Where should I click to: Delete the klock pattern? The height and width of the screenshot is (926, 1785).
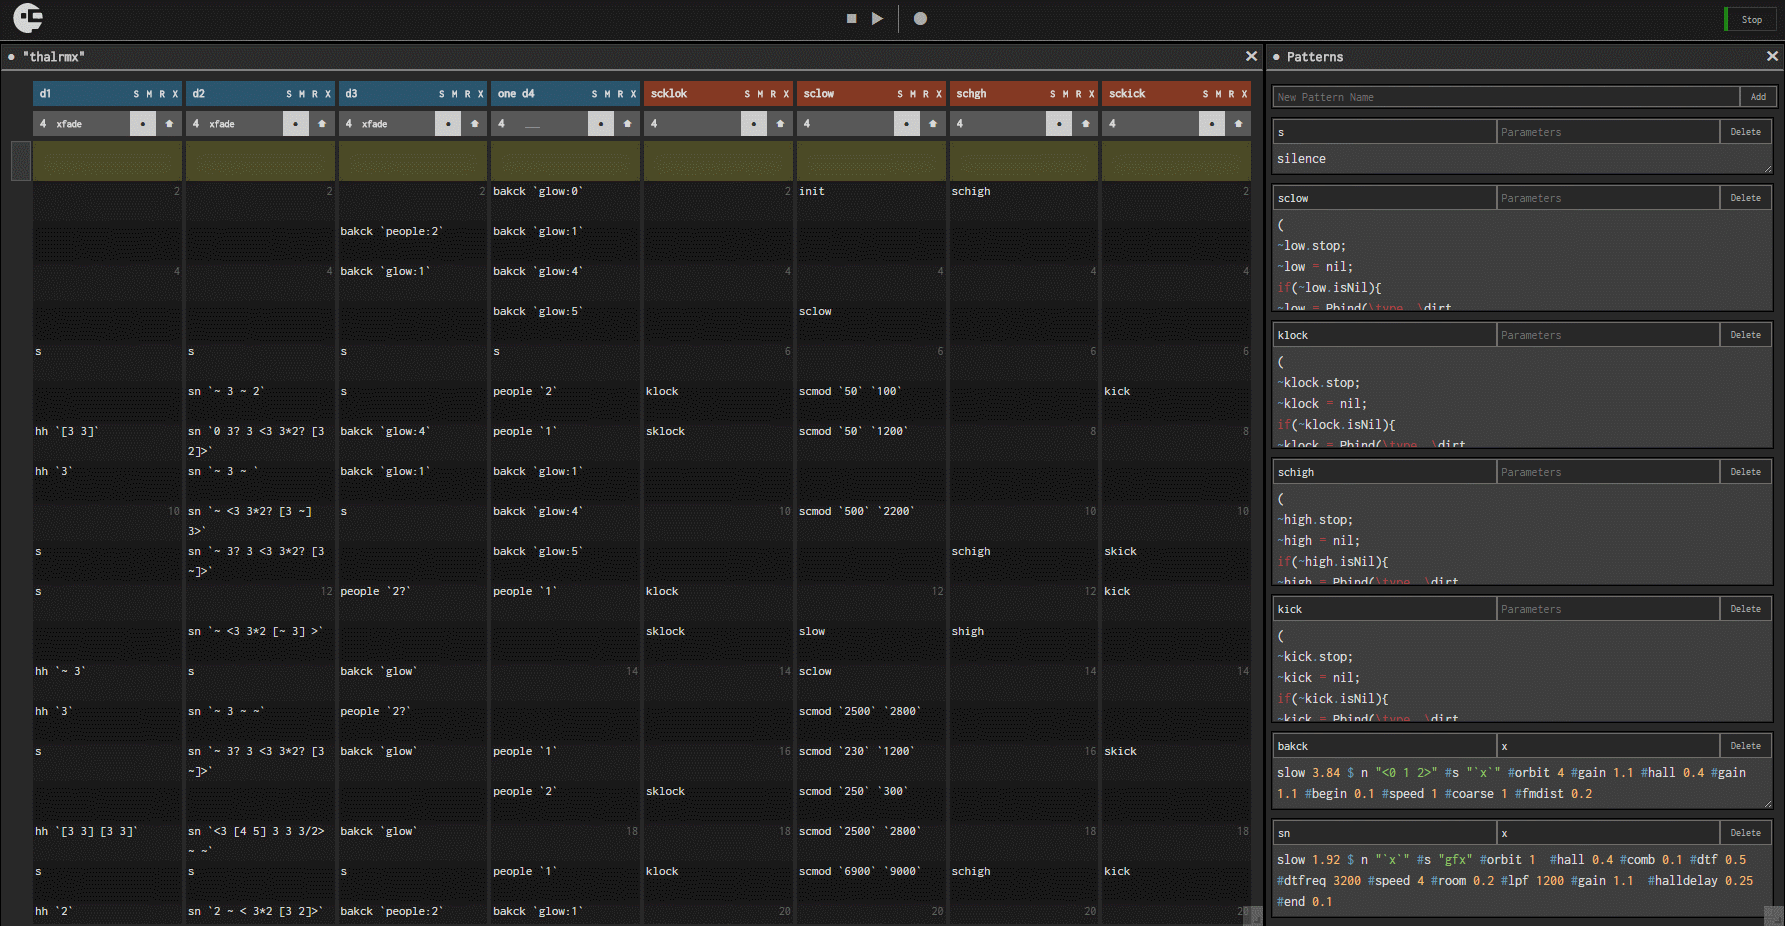1745,335
